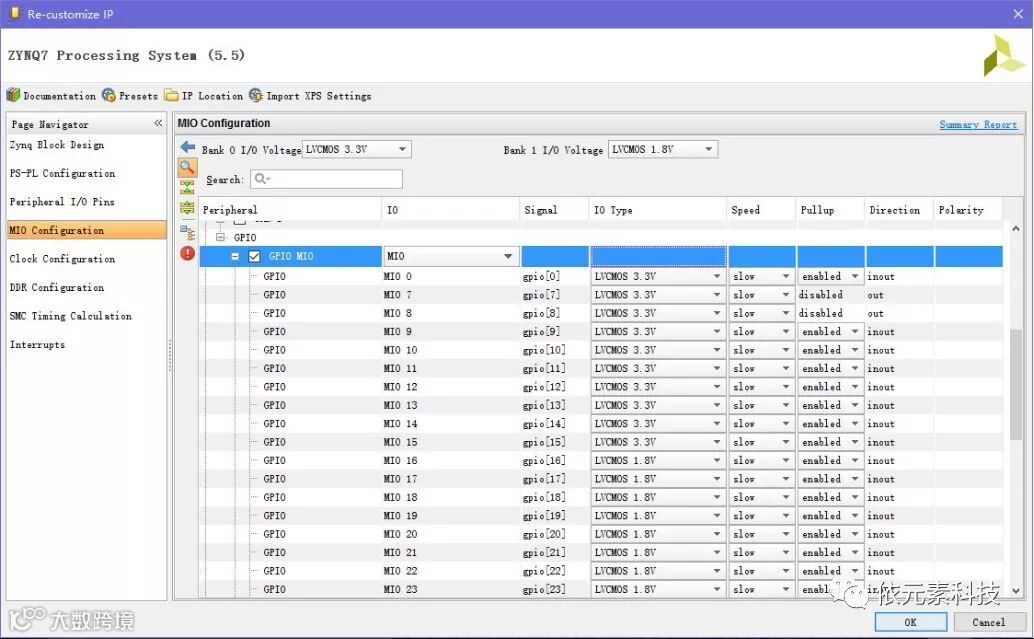The height and width of the screenshot is (639, 1034).
Task: Open Speed dropdown for MIO 7
Action: point(761,295)
